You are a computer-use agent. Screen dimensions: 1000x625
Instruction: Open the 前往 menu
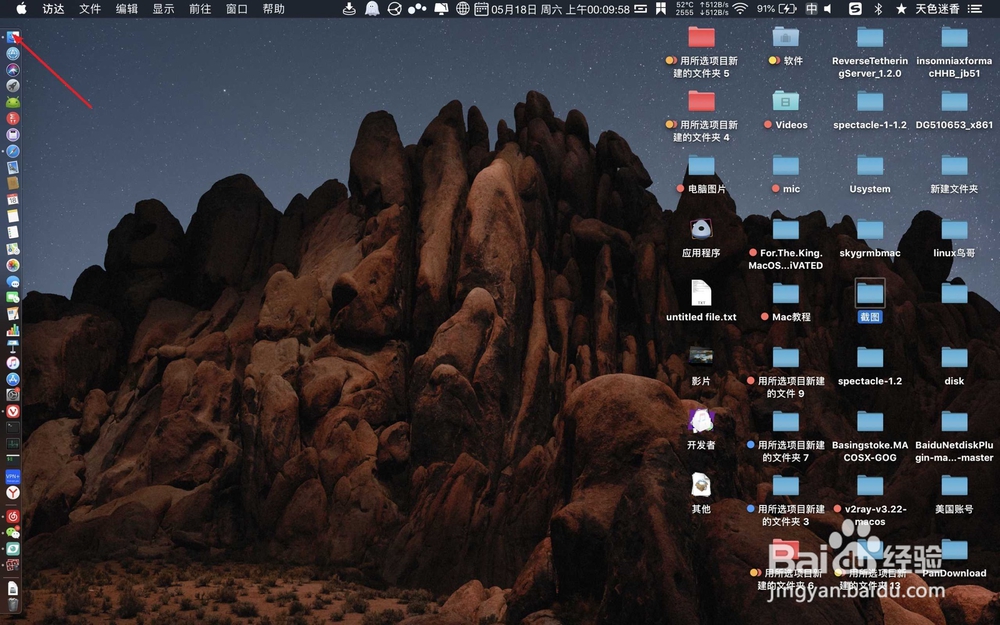click(200, 9)
